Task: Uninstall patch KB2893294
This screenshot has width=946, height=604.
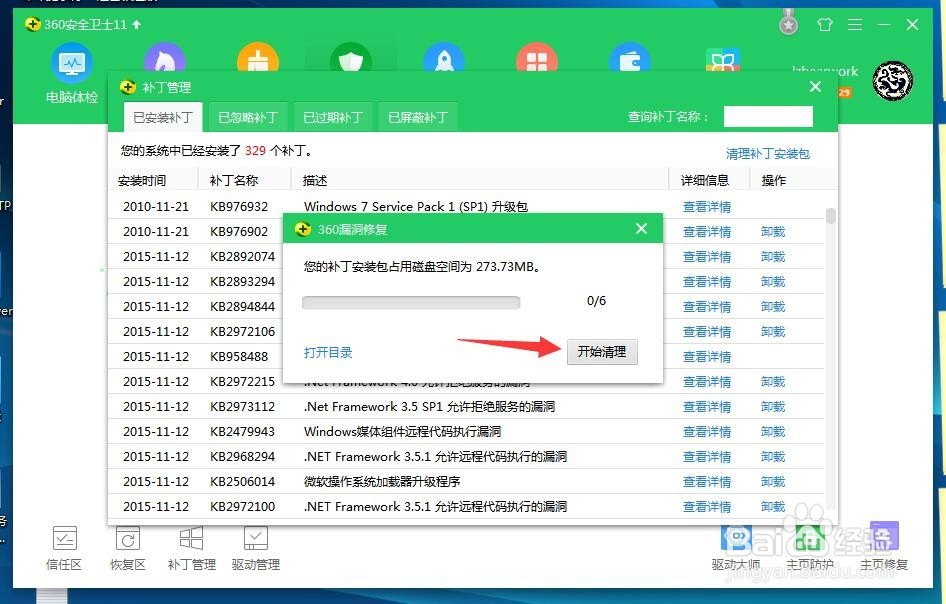Action: click(x=773, y=282)
